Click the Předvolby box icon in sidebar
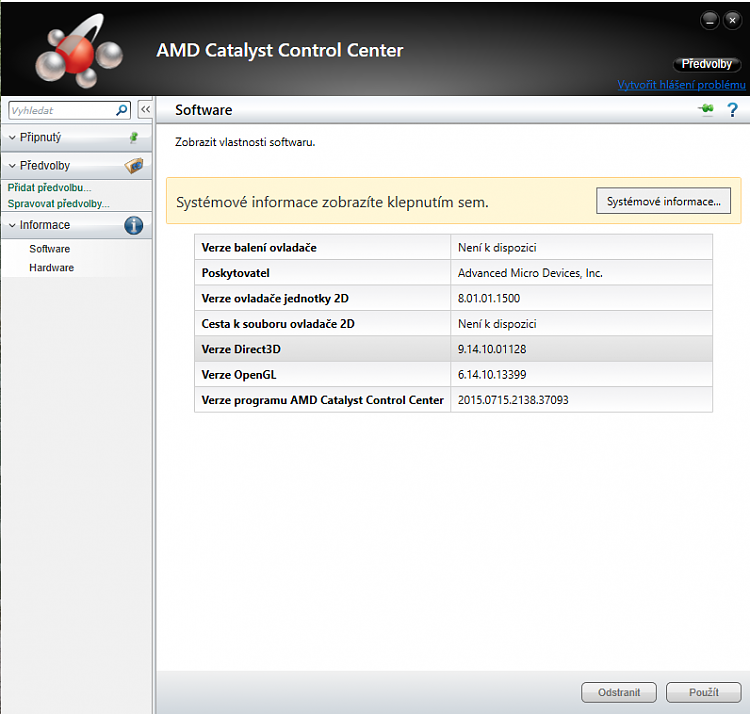The image size is (750, 714). (x=134, y=165)
